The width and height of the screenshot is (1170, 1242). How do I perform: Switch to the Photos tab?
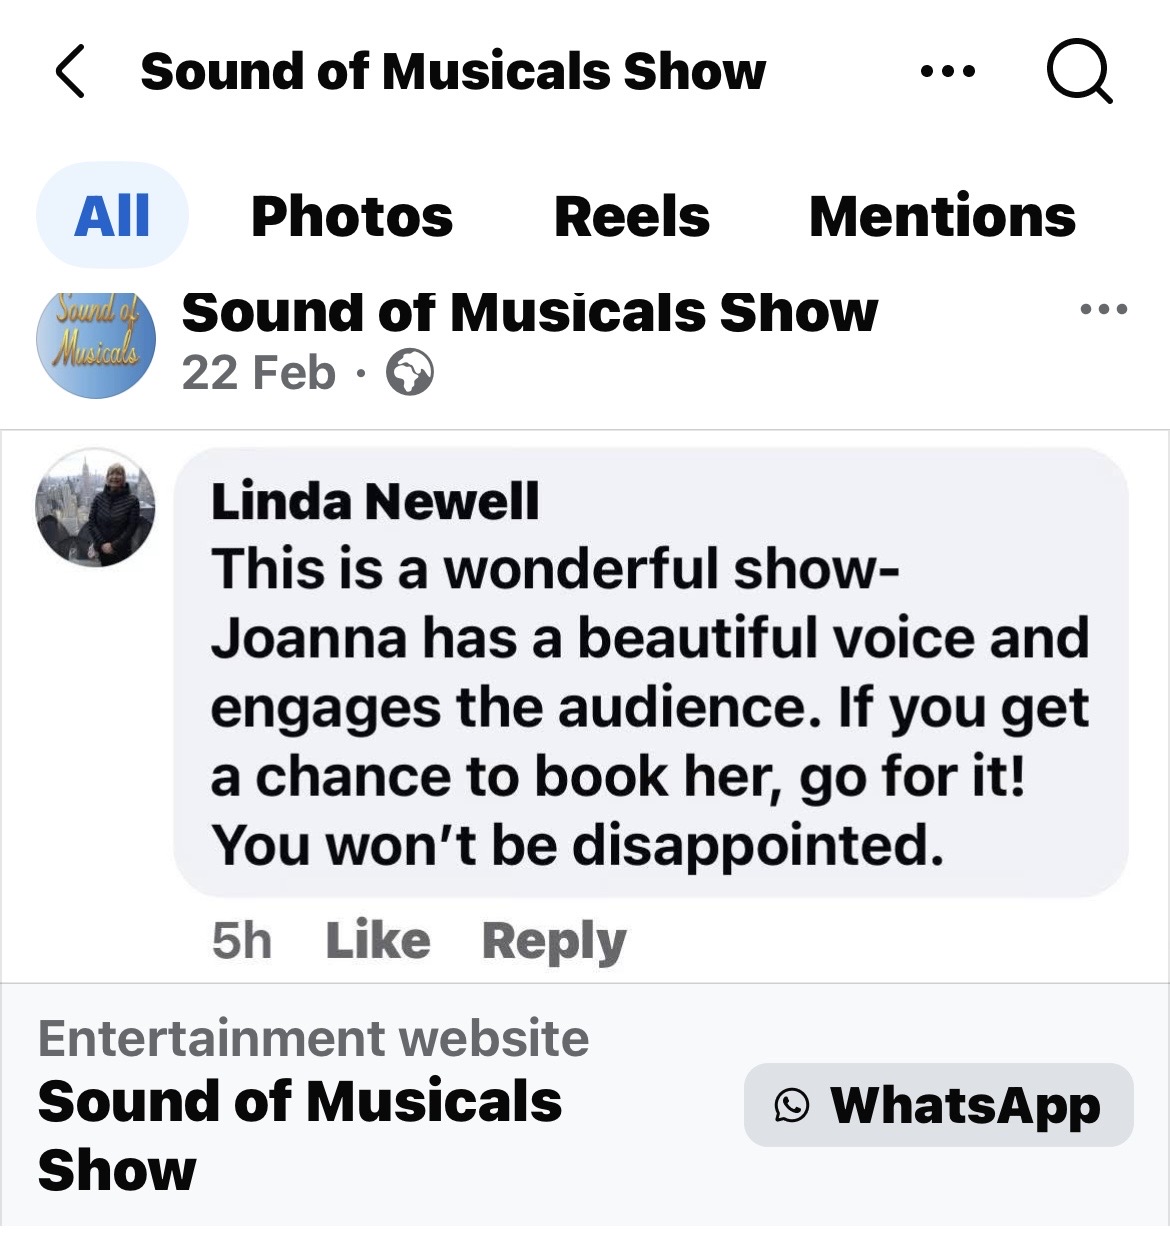pos(352,216)
